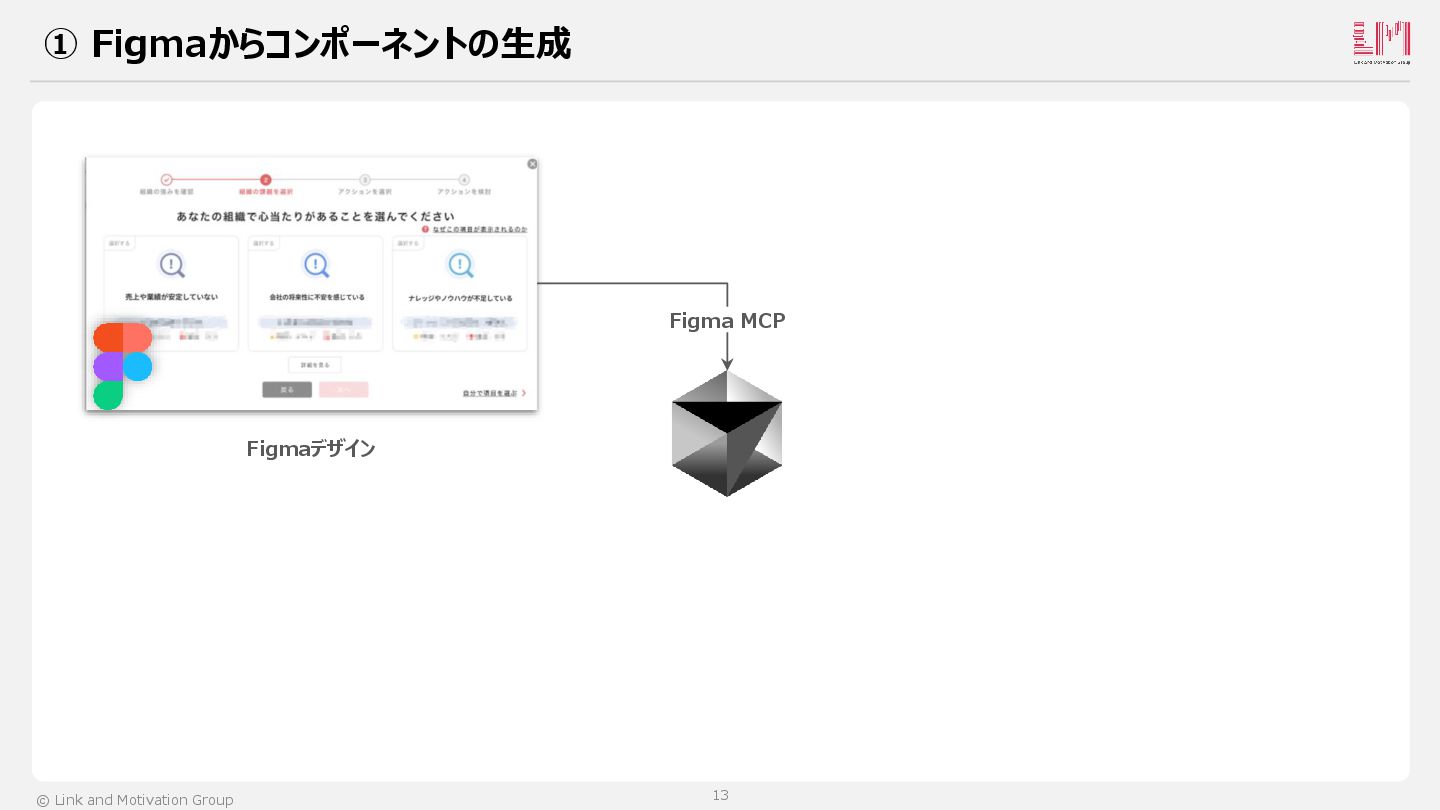Select the ナレッジやノウハウが不足している card text
1440x810 pixels.
click(x=461, y=298)
